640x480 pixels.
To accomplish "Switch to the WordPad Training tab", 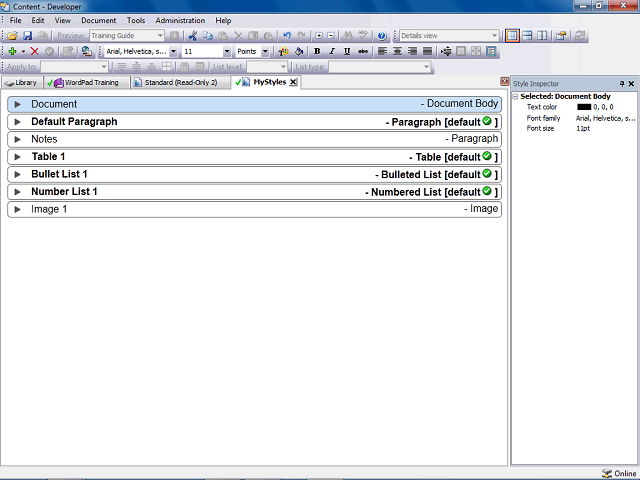I will click(x=86, y=82).
